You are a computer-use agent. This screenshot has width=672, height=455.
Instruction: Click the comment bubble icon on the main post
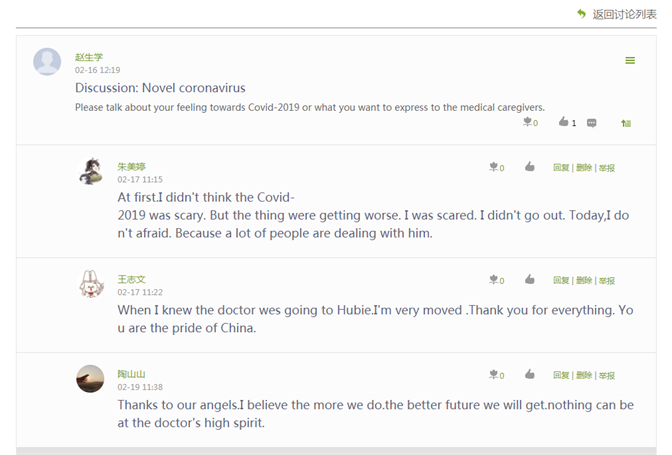(x=592, y=123)
